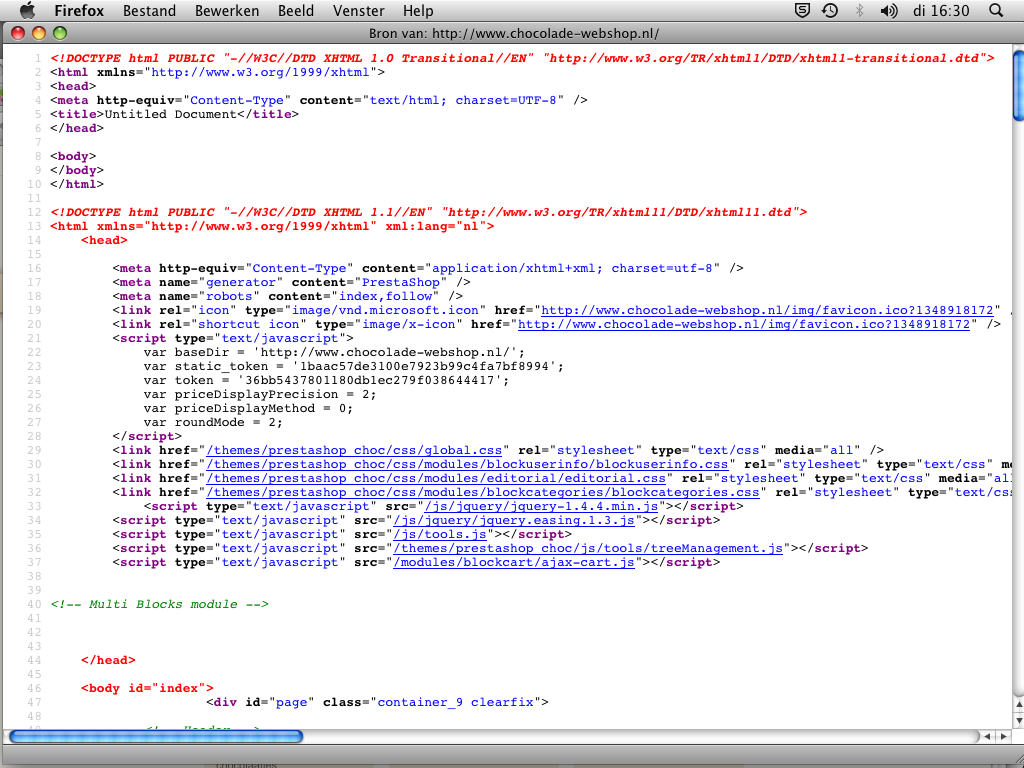Open the Time Machine menu bar icon

point(830,10)
